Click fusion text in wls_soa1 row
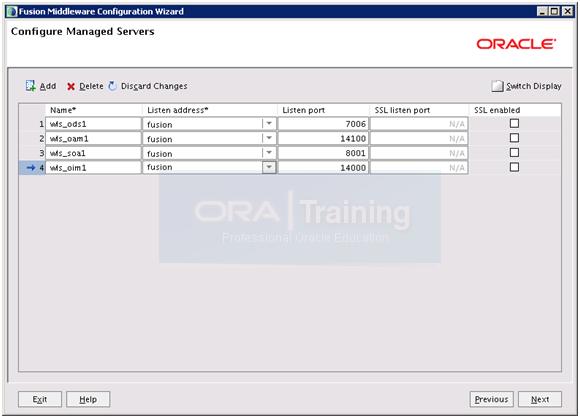Image resolution: width=580 pixels, height=418 pixels. [x=160, y=154]
